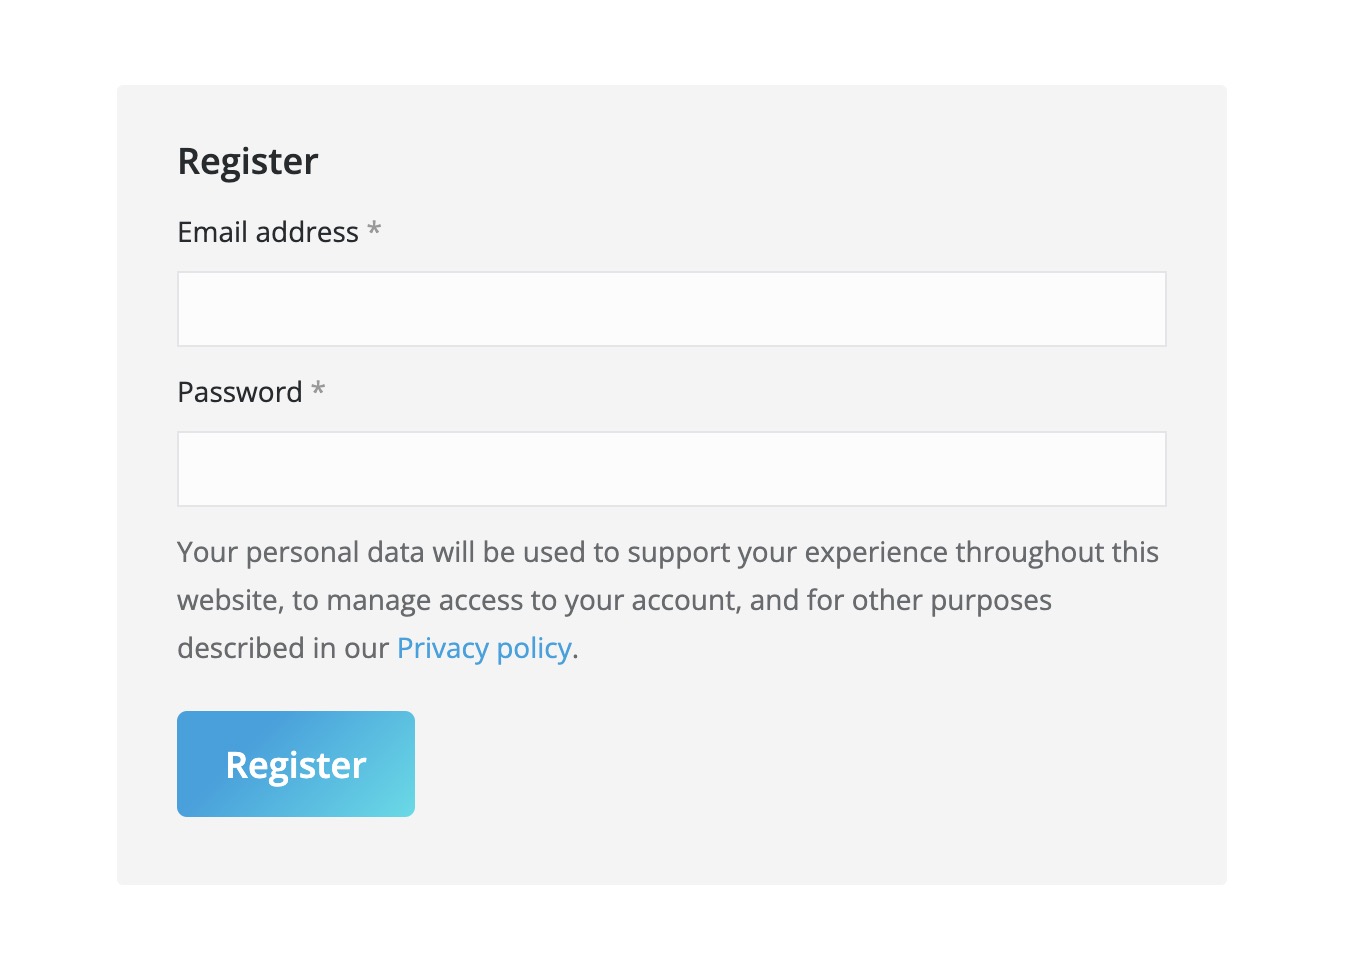Click the personal data notice paragraph
This screenshot has height=978, width=1368.
(x=667, y=599)
